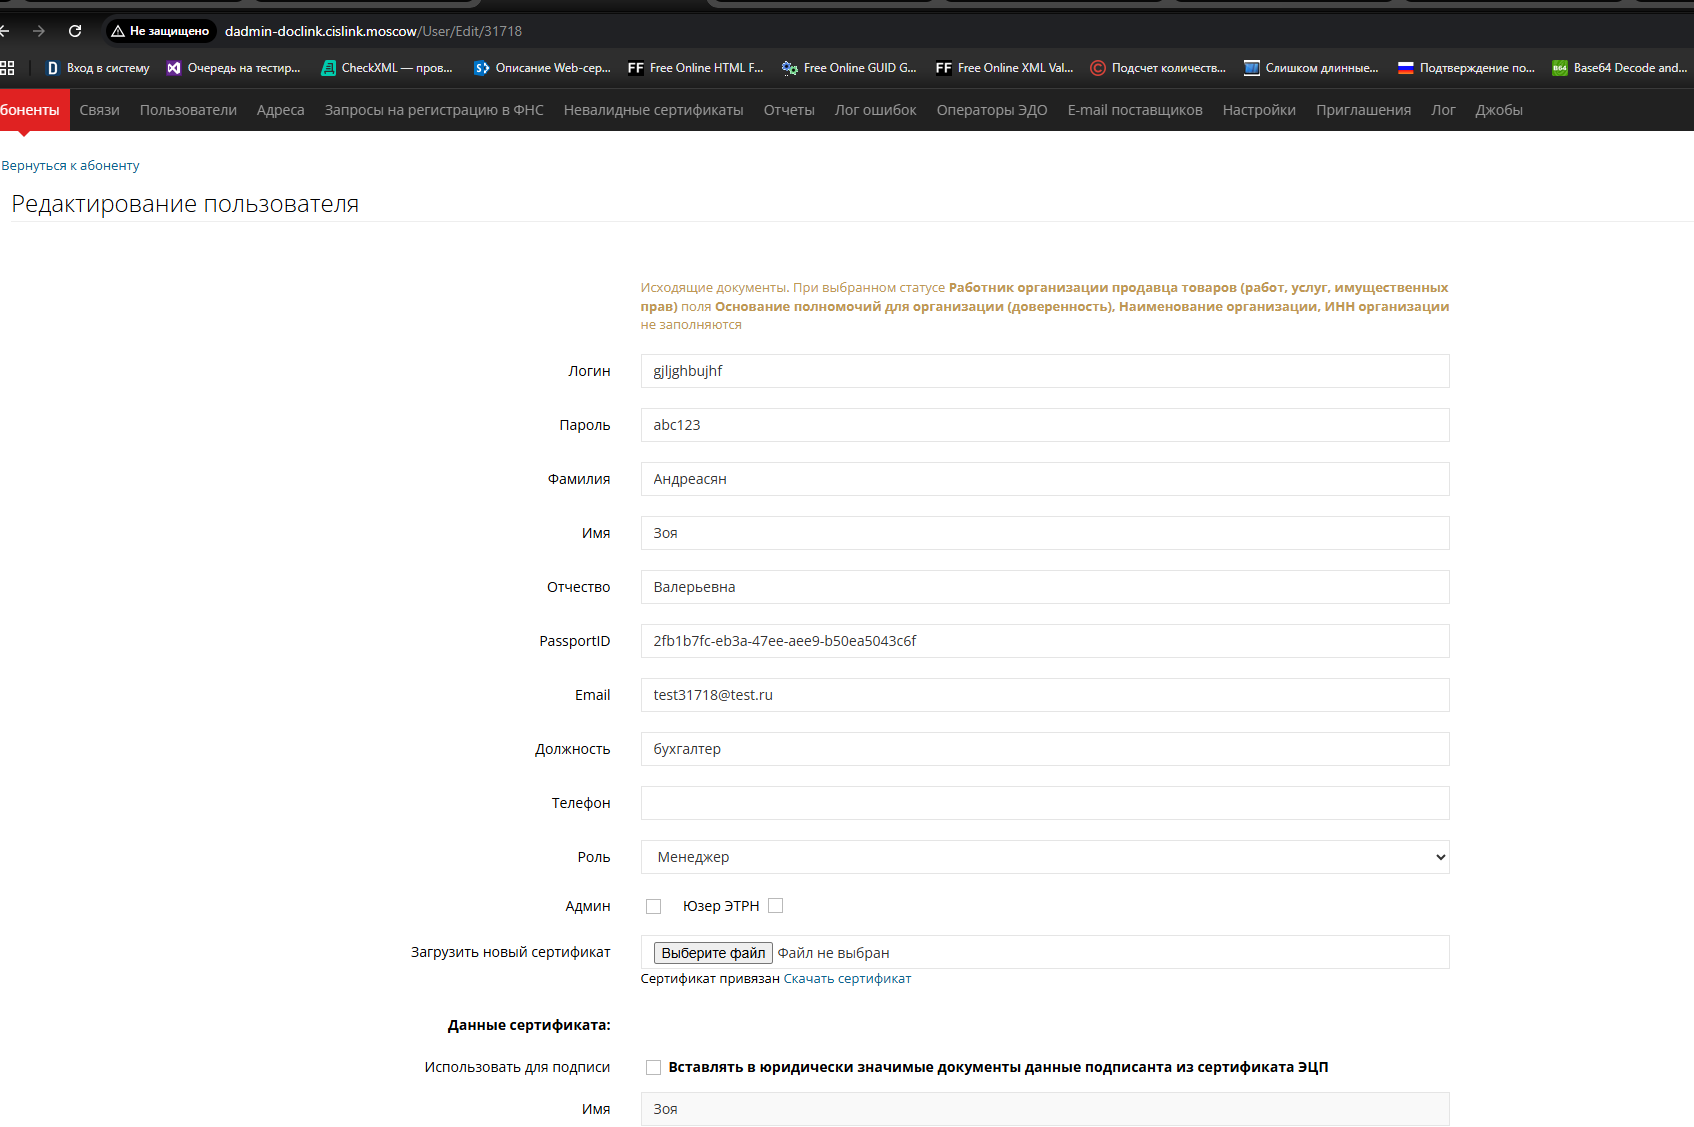Tick the Юзер ЭТРН checkbox

pyautogui.click(x=776, y=905)
